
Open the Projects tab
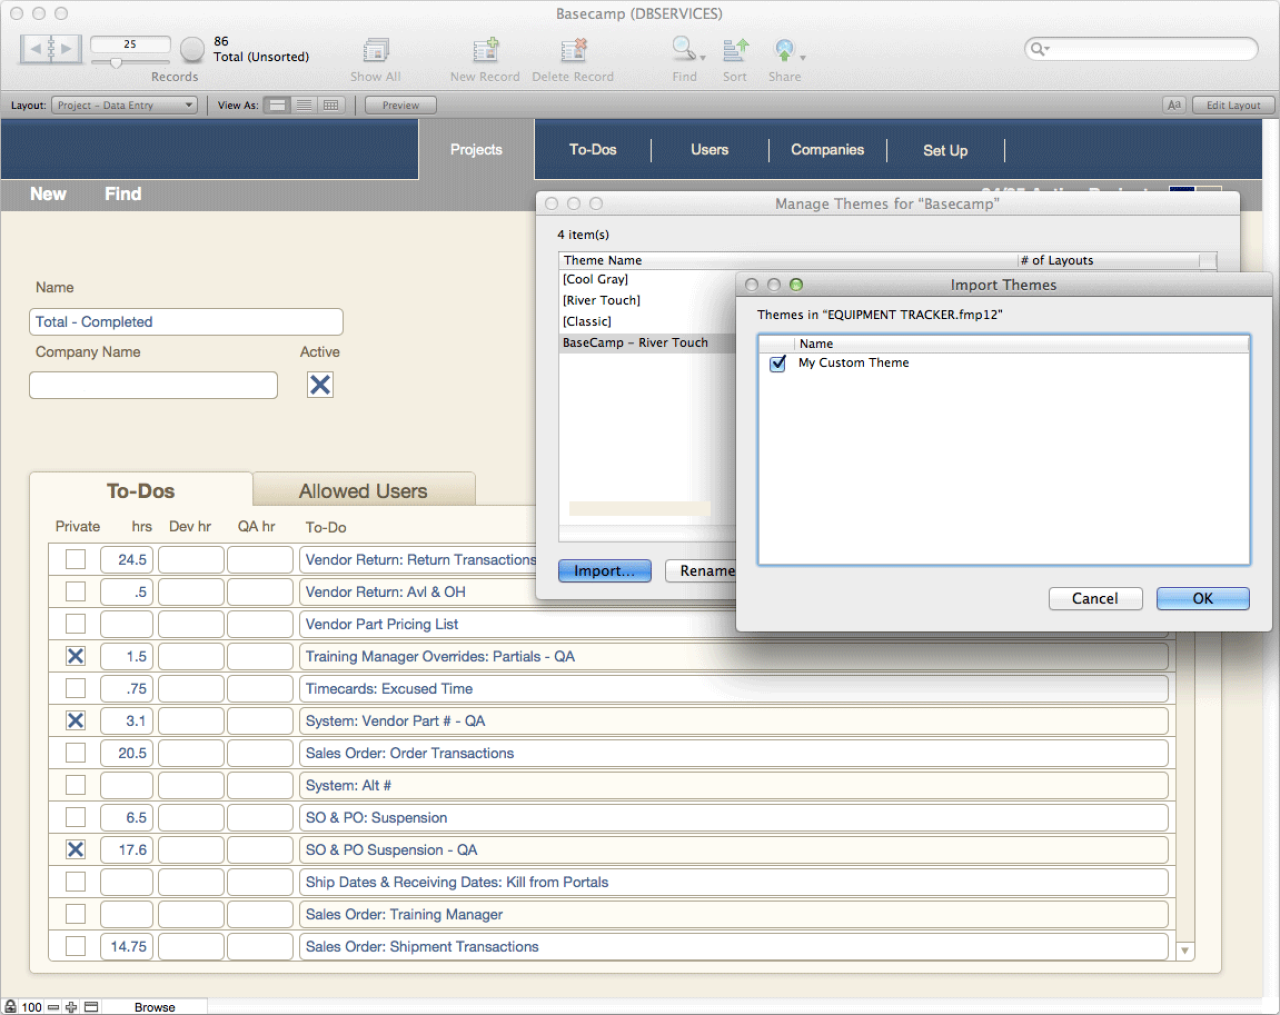476,150
